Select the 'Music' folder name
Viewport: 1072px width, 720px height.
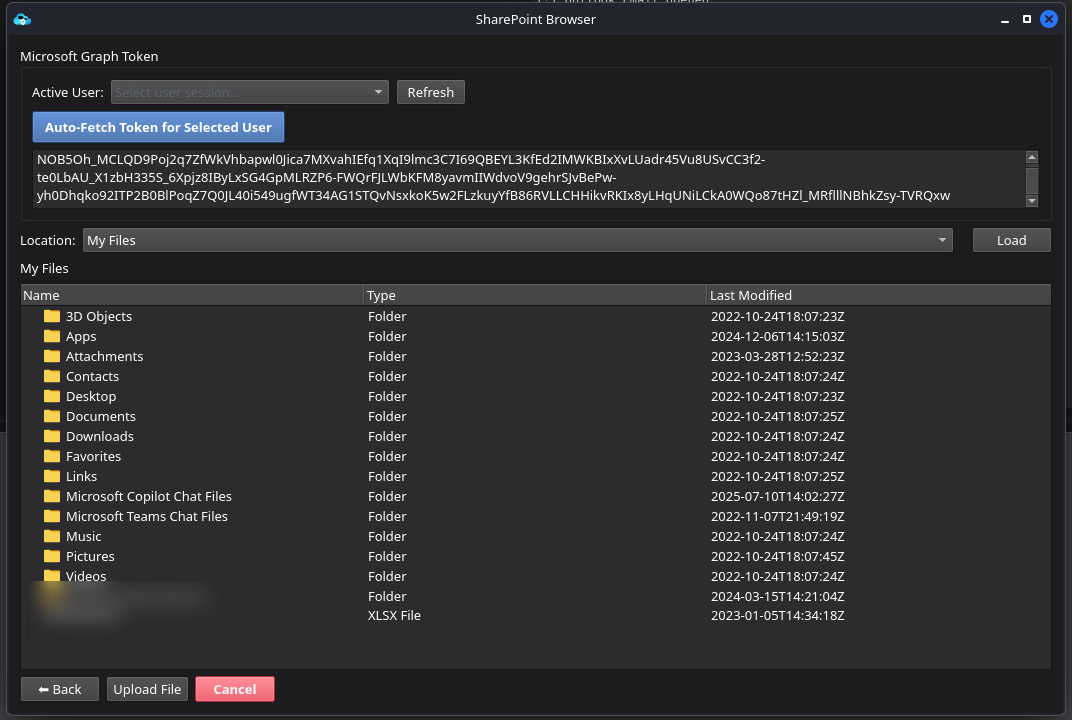[x=83, y=536]
